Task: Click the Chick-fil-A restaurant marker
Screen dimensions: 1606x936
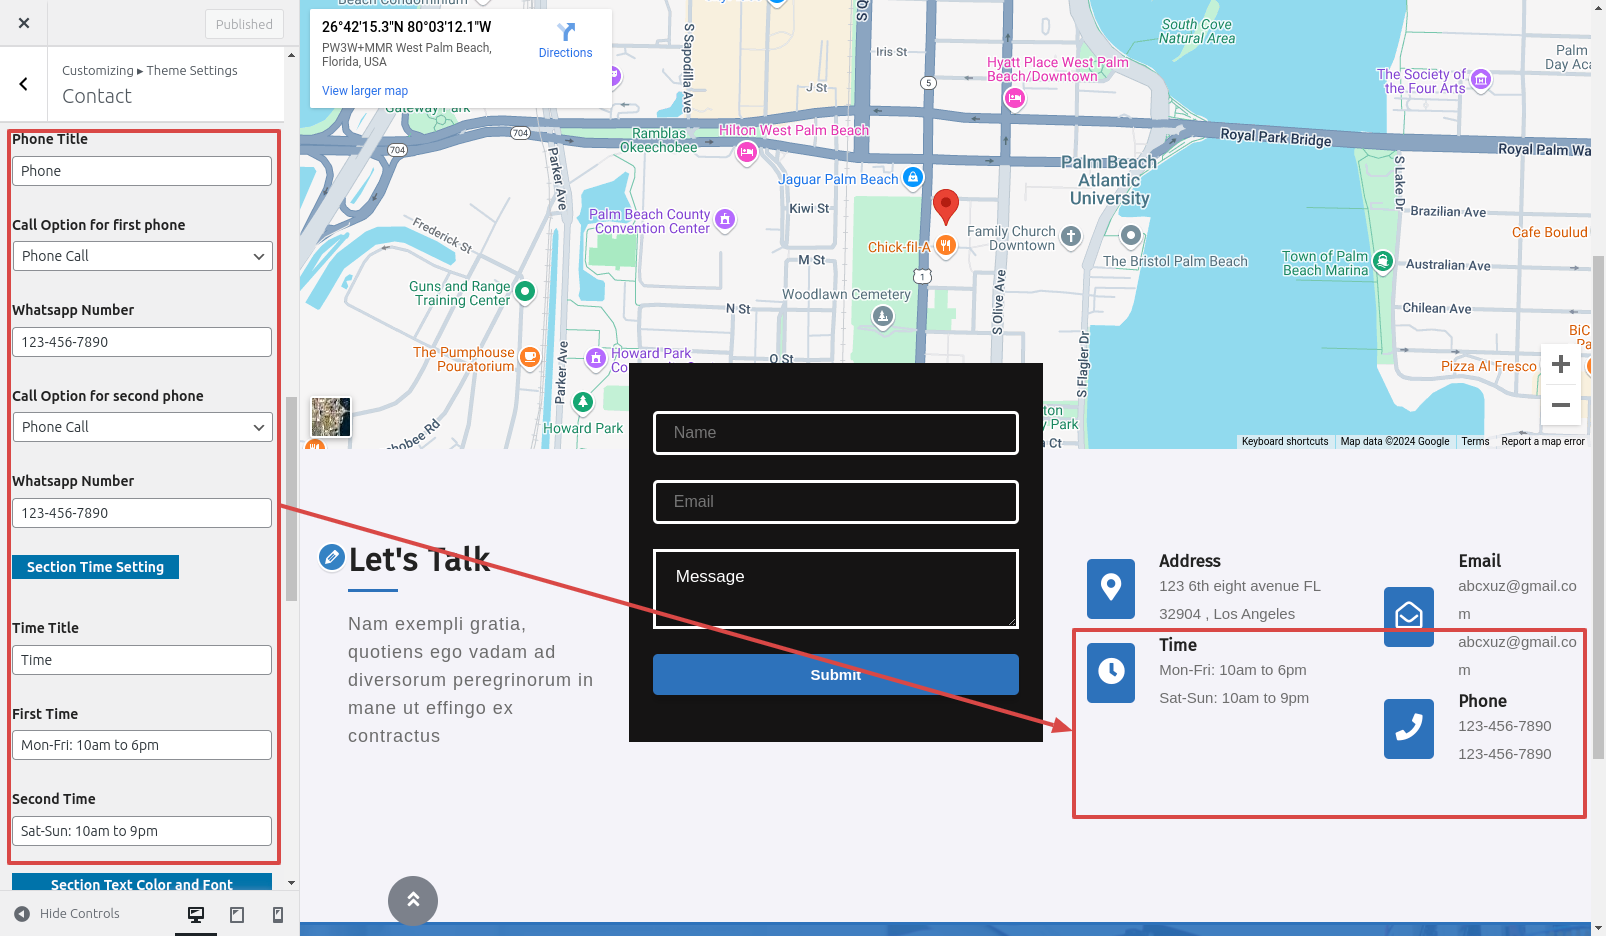Action: point(945,245)
